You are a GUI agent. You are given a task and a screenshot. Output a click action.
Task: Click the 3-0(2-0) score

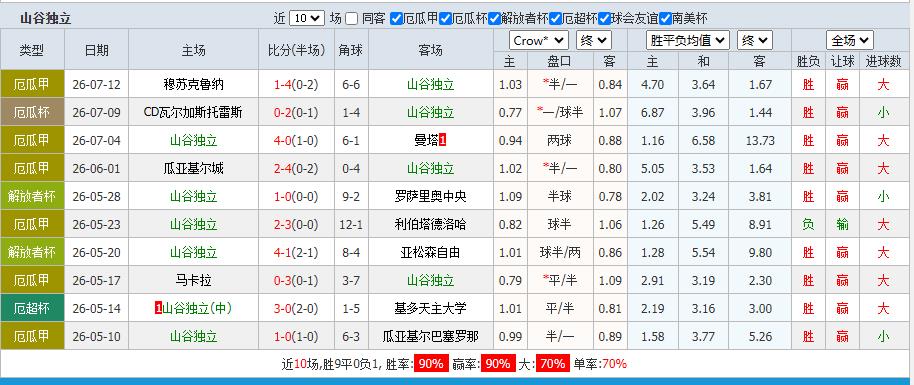coord(296,308)
